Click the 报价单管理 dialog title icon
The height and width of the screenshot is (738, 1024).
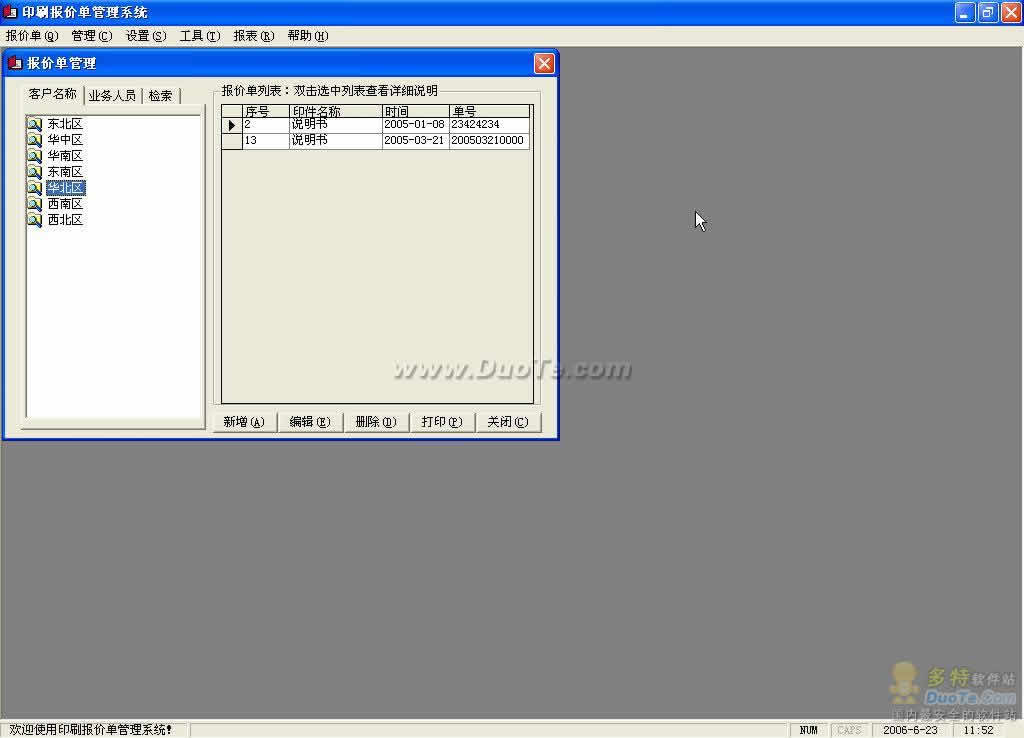pos(15,63)
